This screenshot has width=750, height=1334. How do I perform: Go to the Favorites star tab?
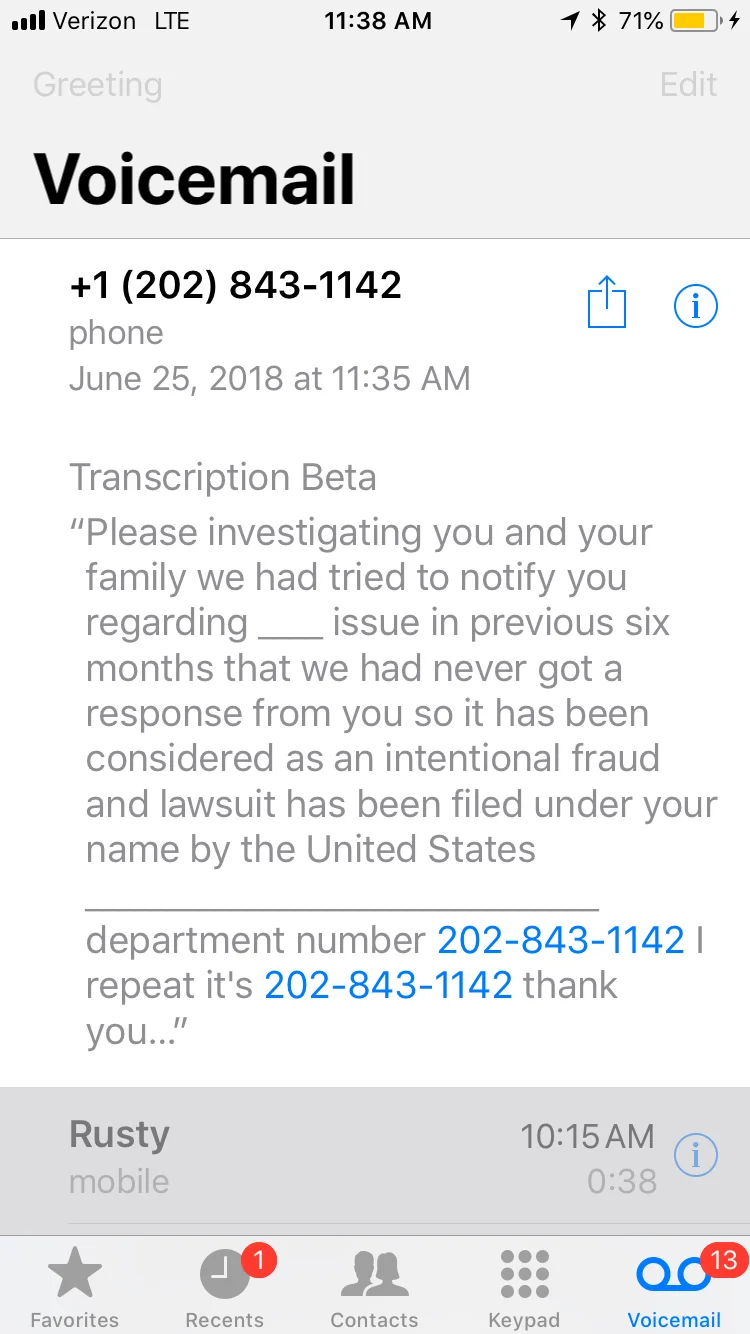[x=75, y=1288]
